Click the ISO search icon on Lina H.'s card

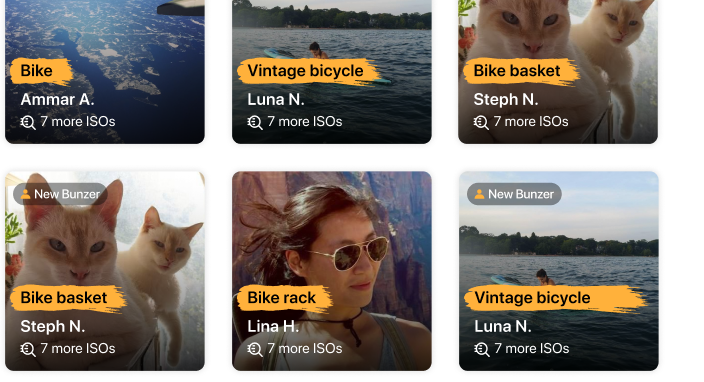(x=255, y=349)
